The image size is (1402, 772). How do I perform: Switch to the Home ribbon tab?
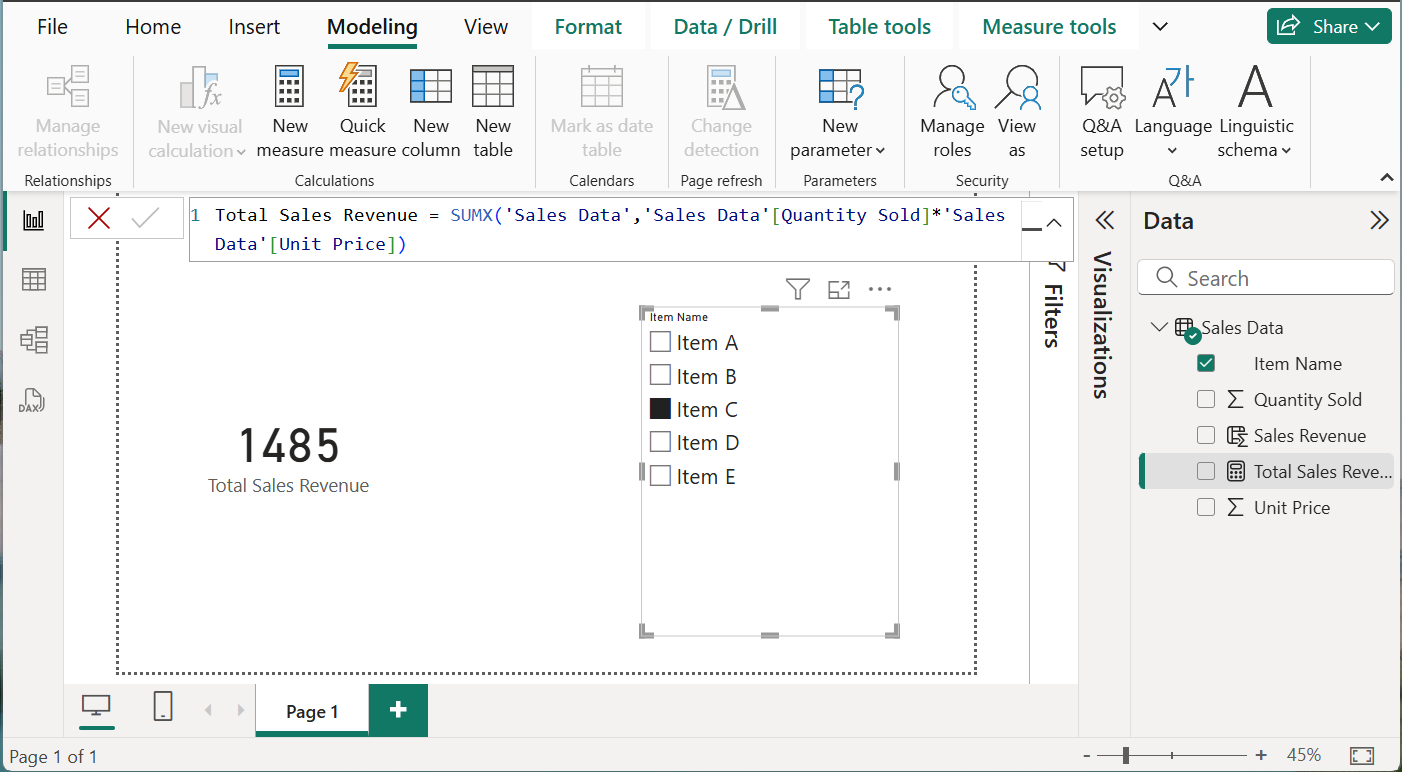coord(152,27)
